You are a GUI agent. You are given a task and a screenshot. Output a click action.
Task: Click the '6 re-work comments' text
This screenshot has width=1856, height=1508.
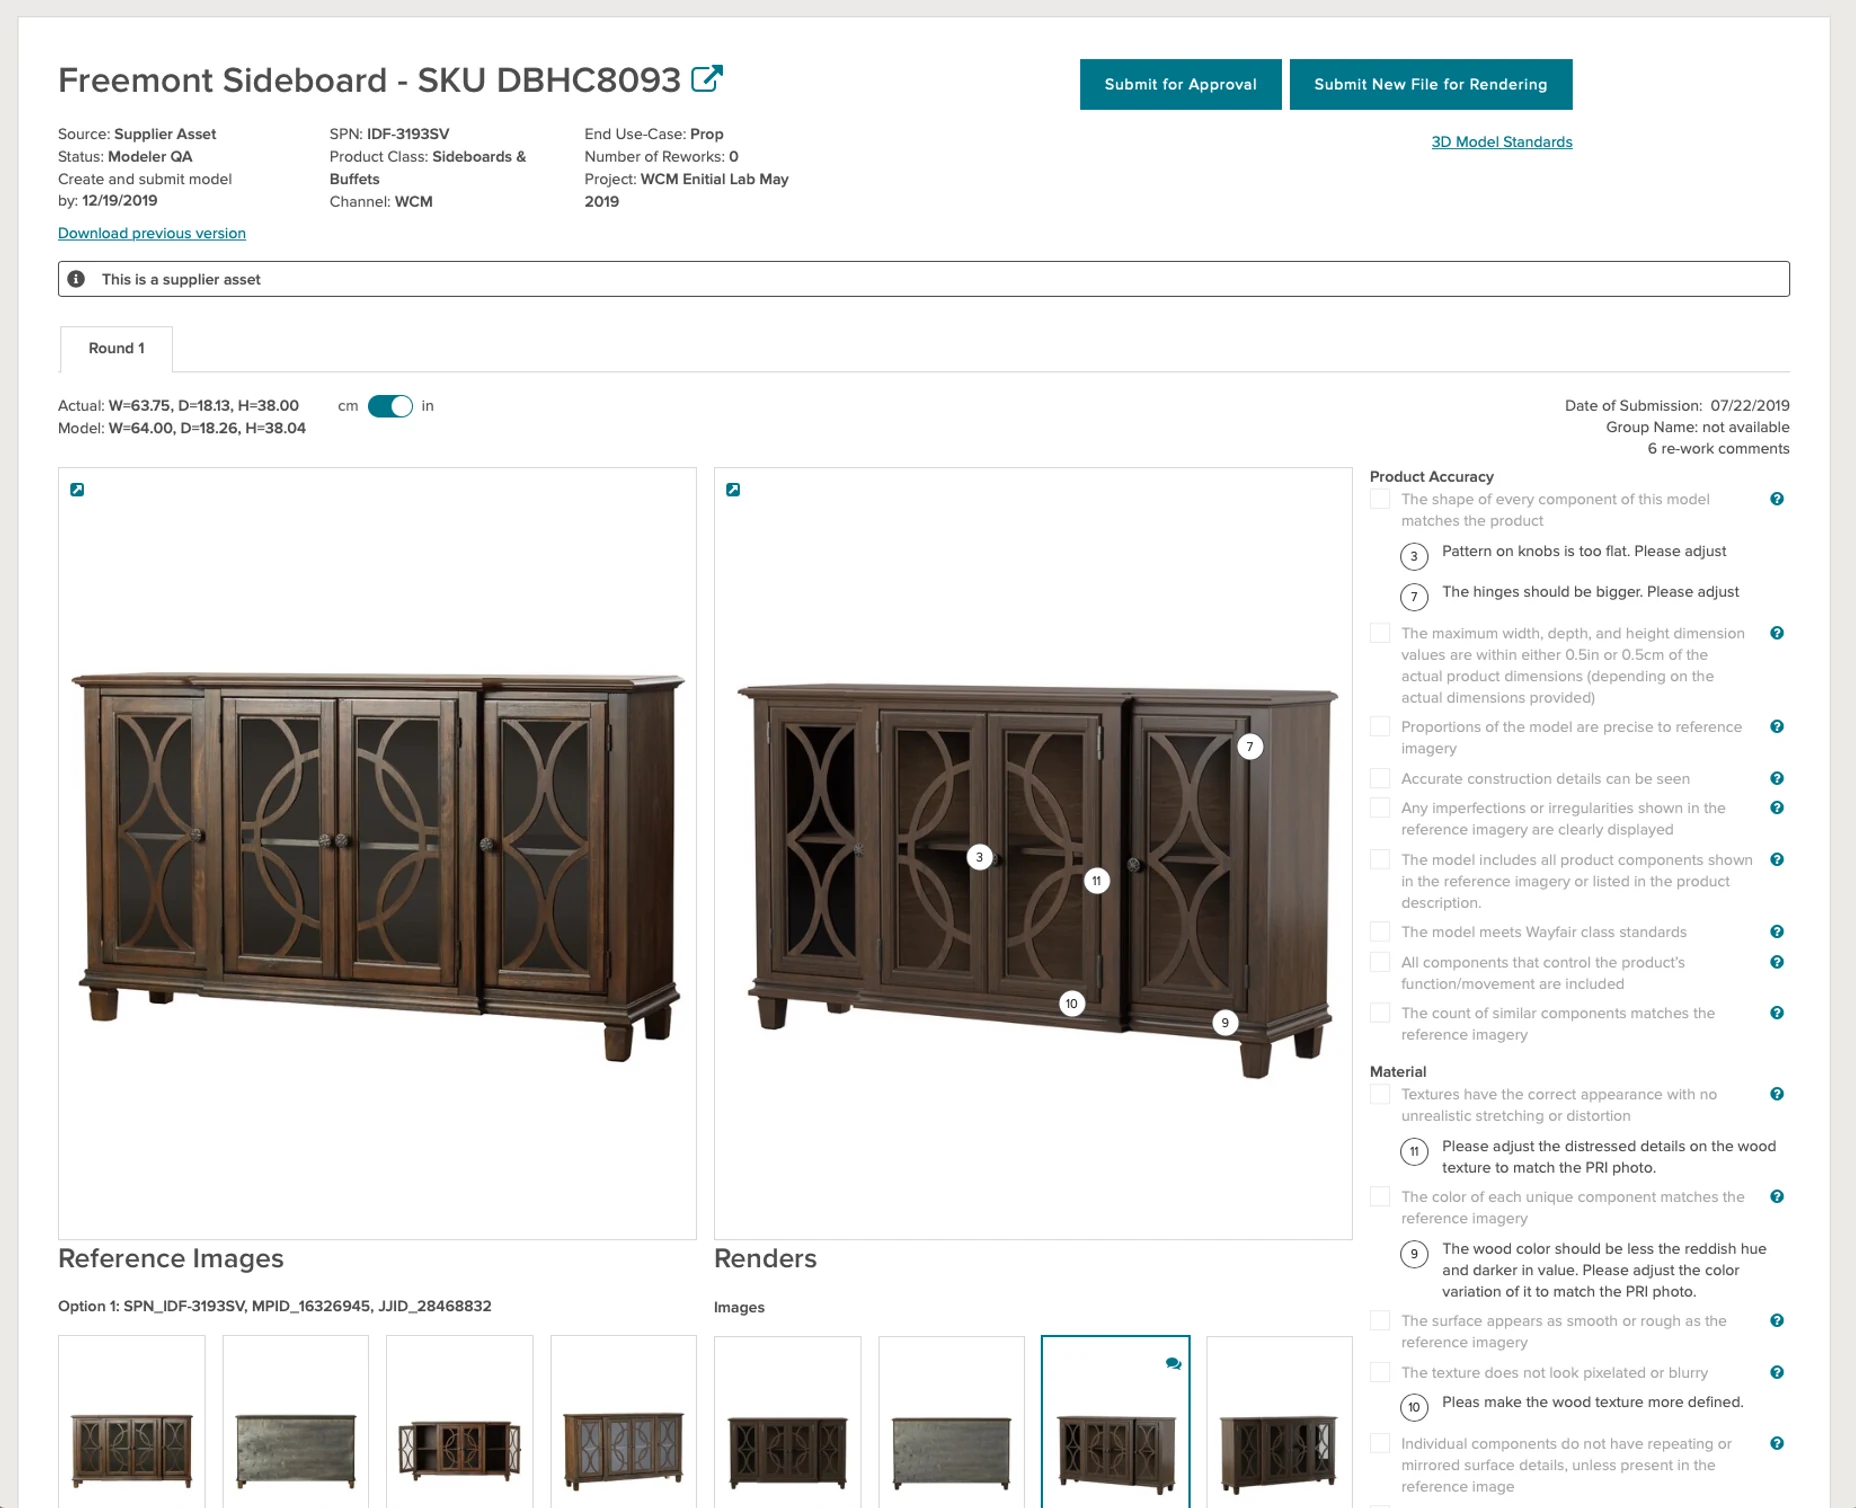(x=1718, y=449)
